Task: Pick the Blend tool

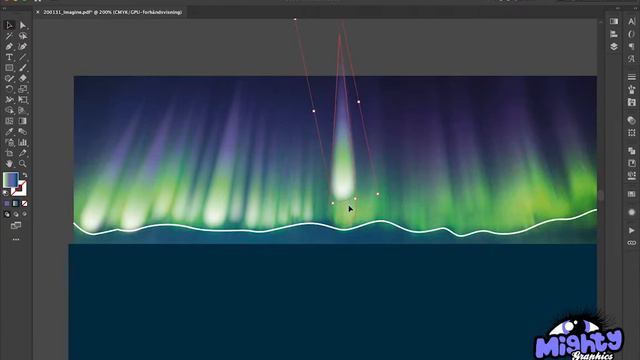Action: click(23, 131)
